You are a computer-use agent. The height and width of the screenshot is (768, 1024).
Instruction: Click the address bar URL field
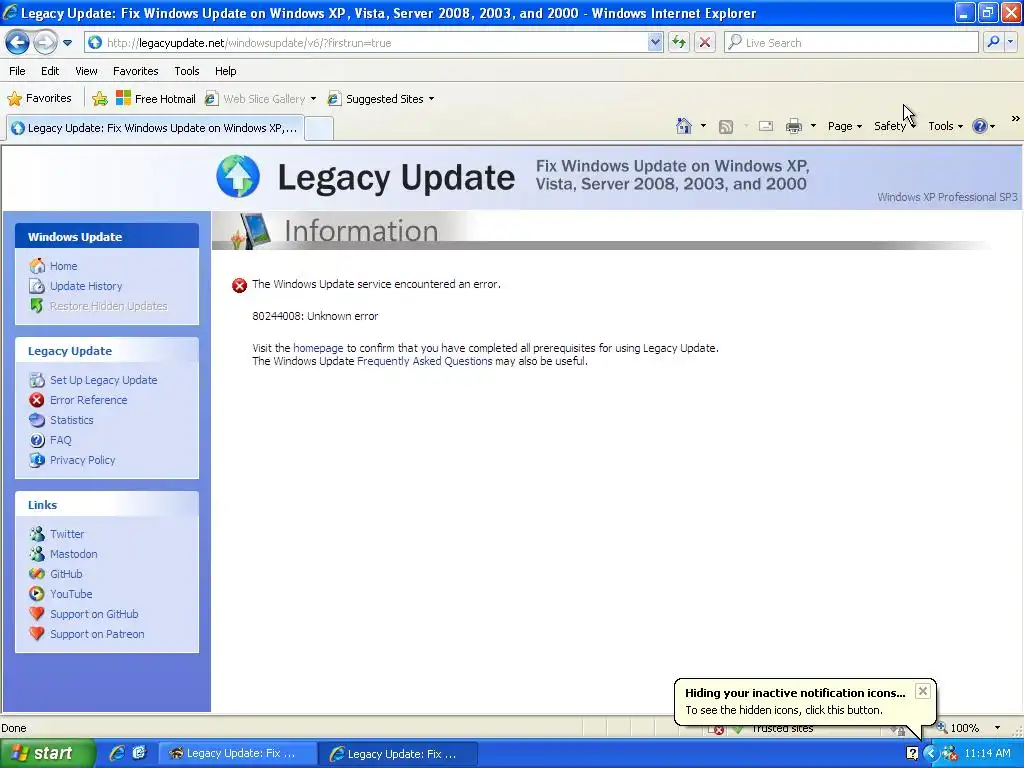368,43
